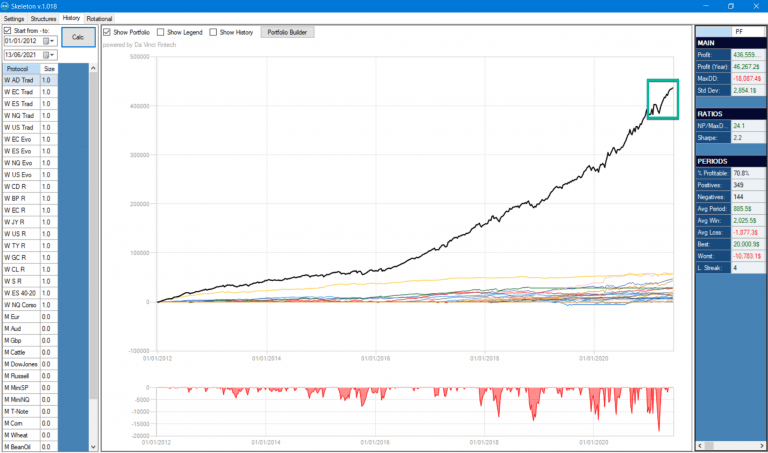Select the W AD Trad protocol row
This screenshot has height=453, width=768.
point(20,79)
